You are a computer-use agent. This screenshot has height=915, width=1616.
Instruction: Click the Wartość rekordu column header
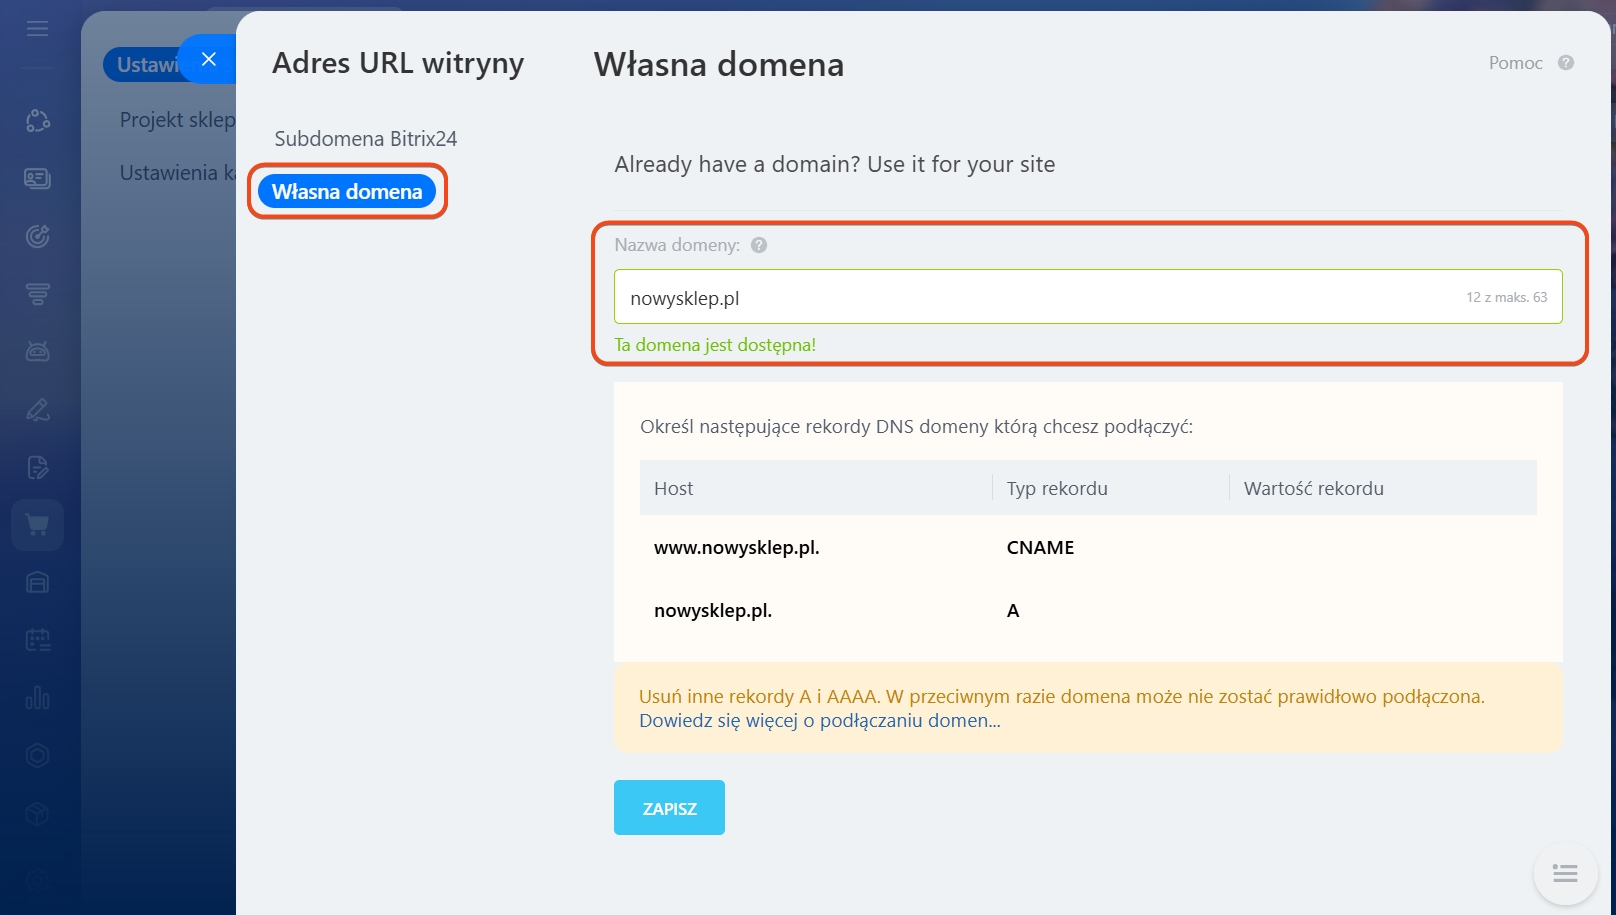coord(1314,489)
